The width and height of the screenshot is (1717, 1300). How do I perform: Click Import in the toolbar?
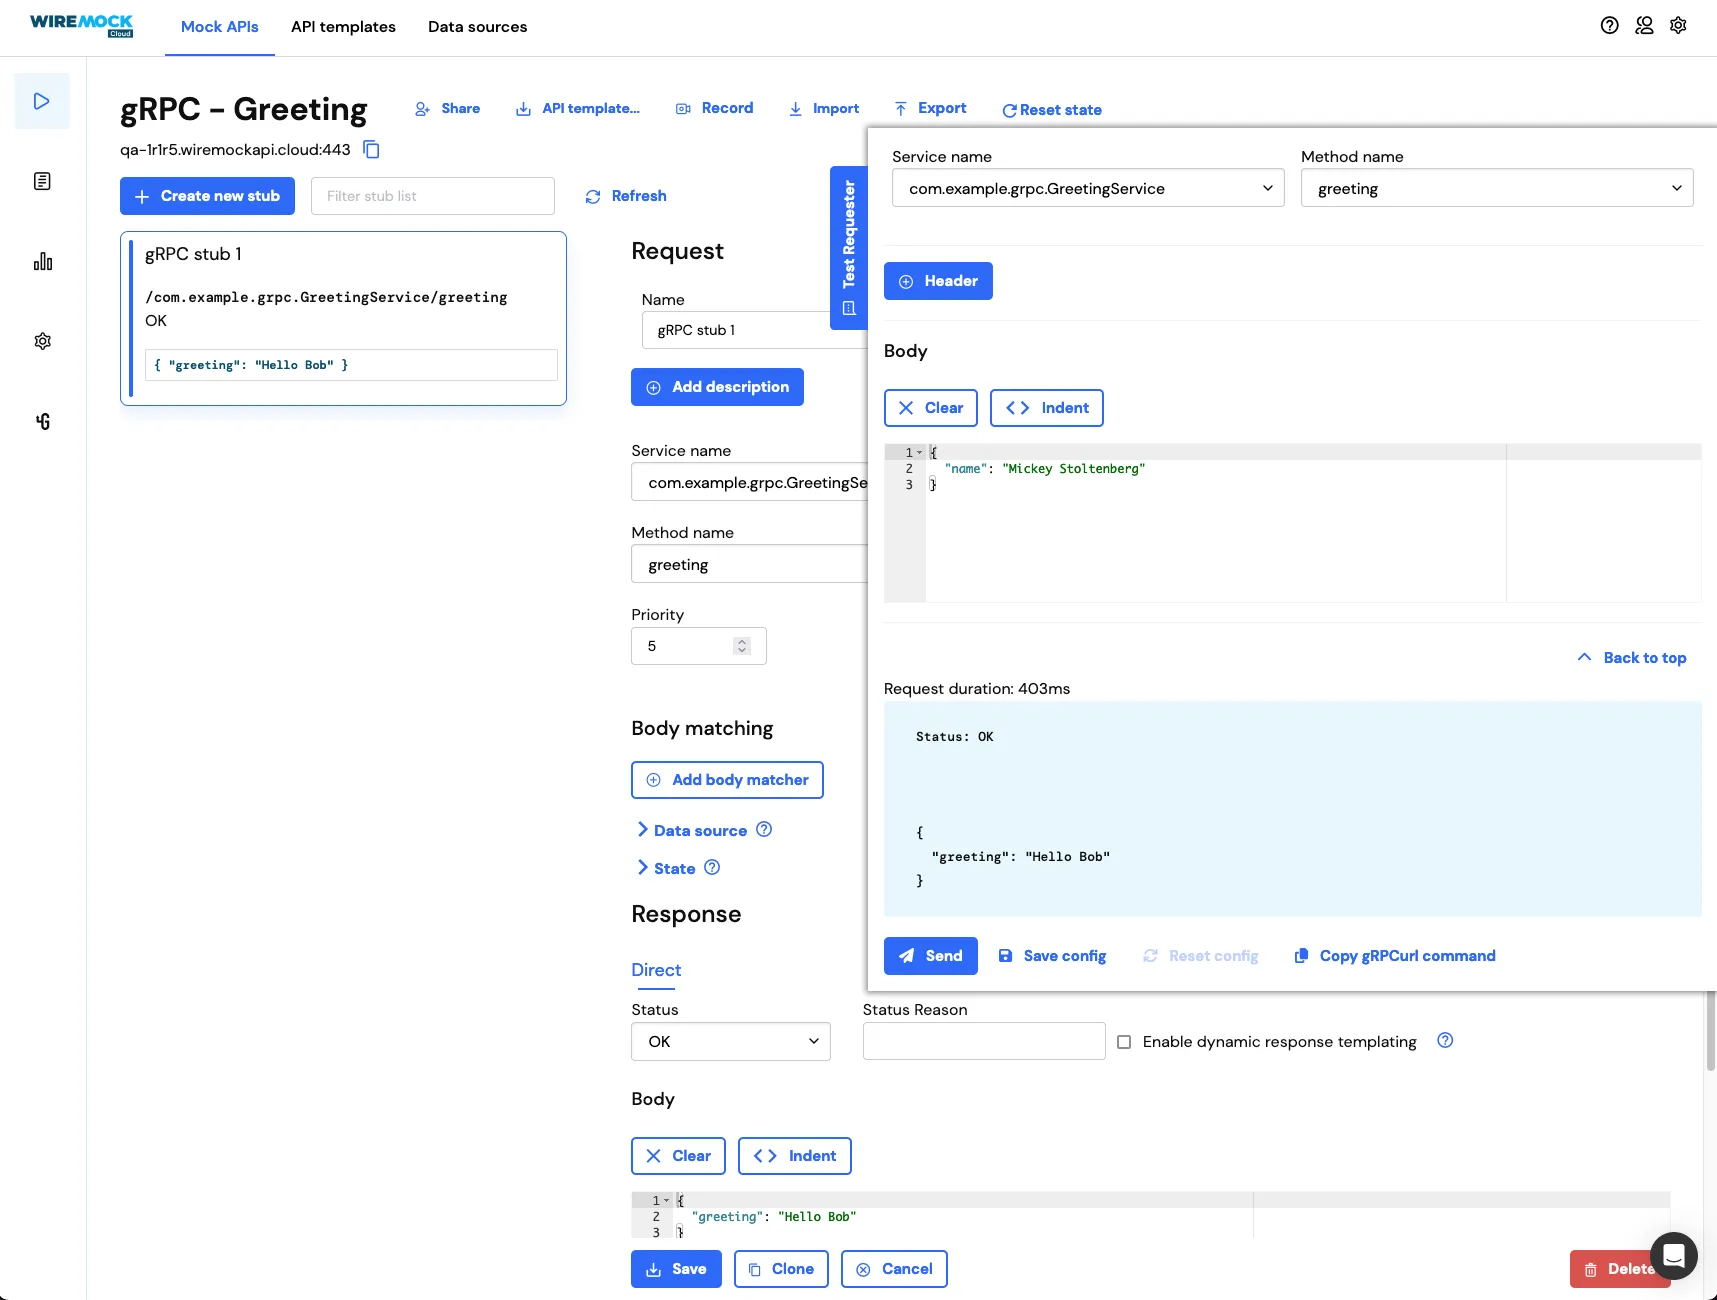point(824,108)
